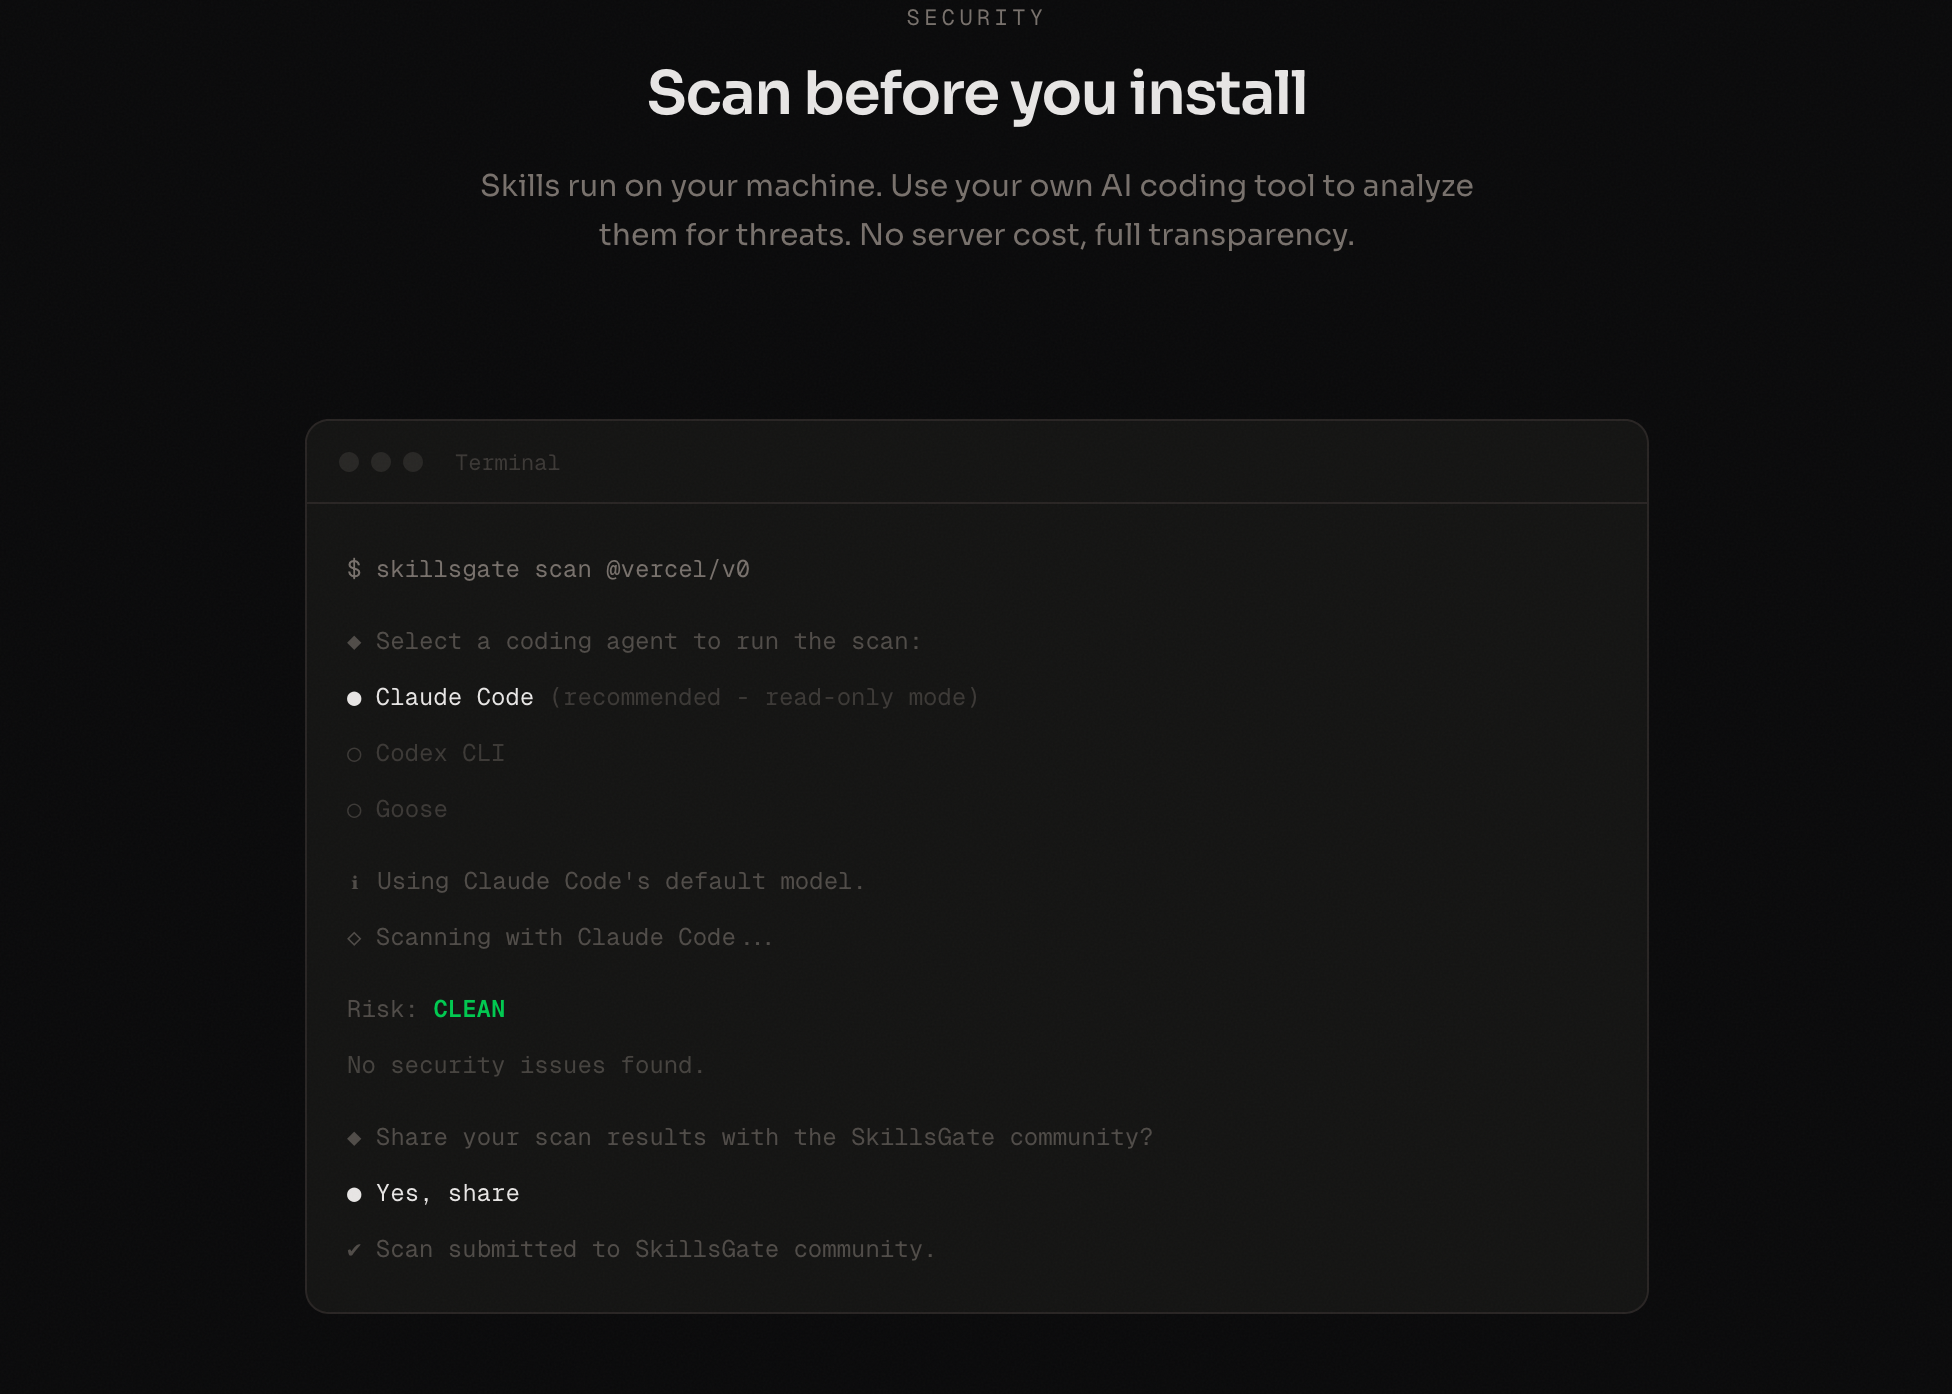1952x1394 pixels.
Task: Click the diamond beside Share your scan results
Action: point(354,1138)
